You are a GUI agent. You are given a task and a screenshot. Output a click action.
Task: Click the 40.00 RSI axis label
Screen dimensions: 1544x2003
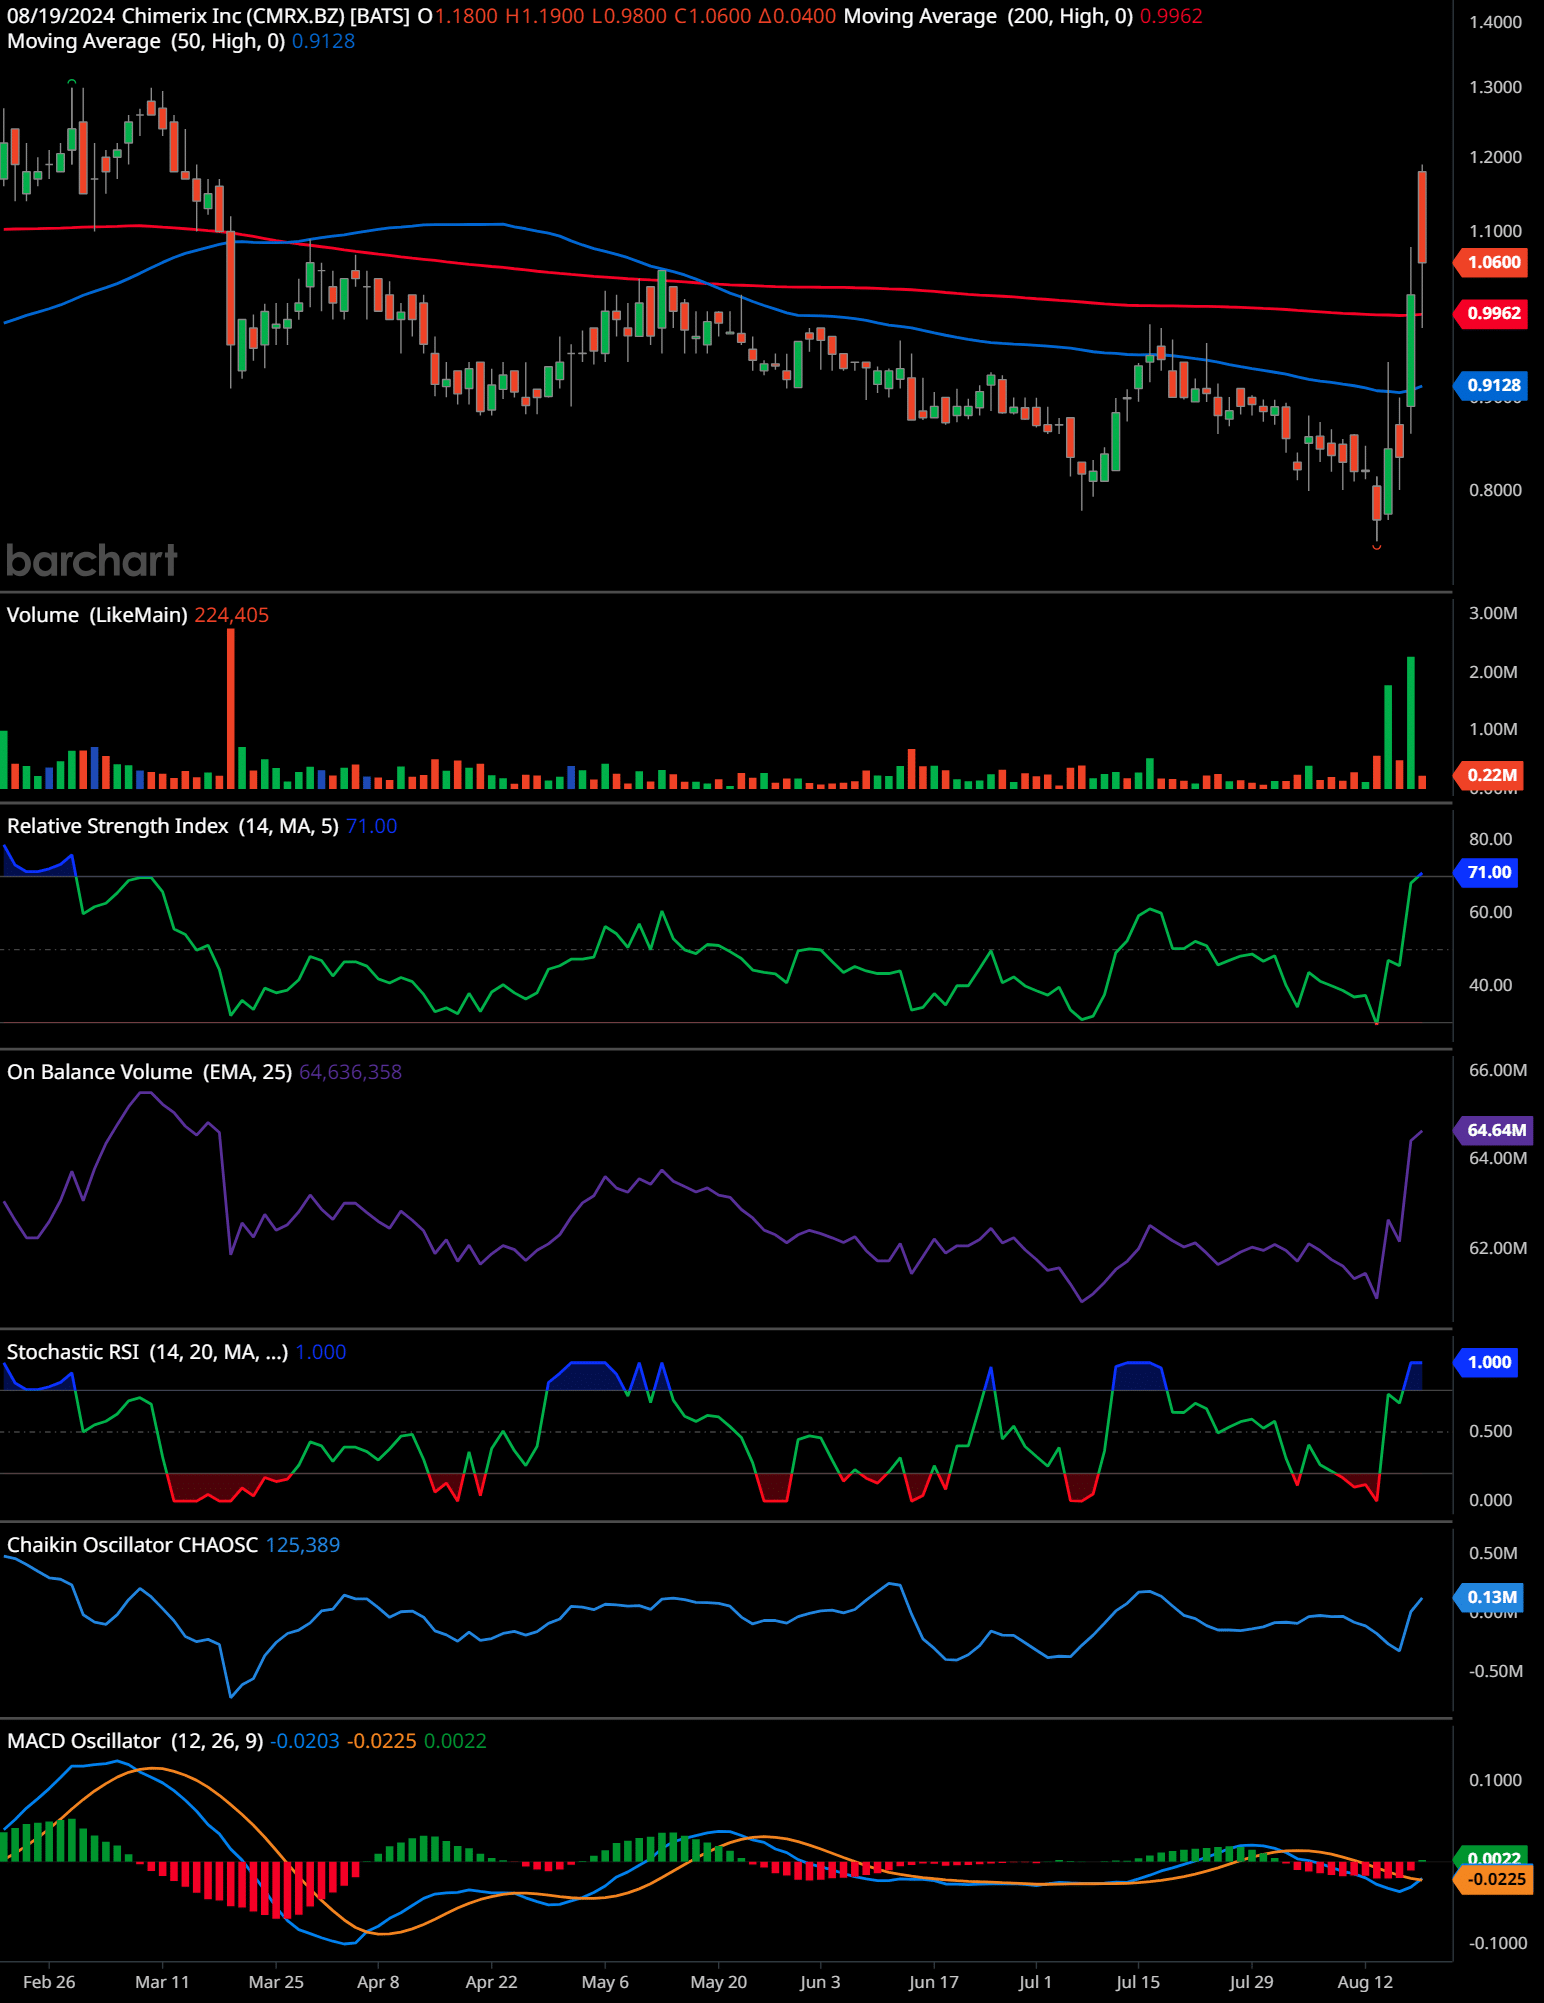click(x=1490, y=985)
